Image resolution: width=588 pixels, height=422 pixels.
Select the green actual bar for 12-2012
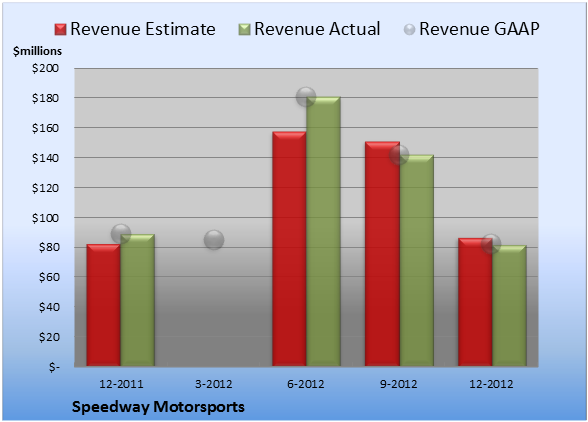(x=509, y=306)
